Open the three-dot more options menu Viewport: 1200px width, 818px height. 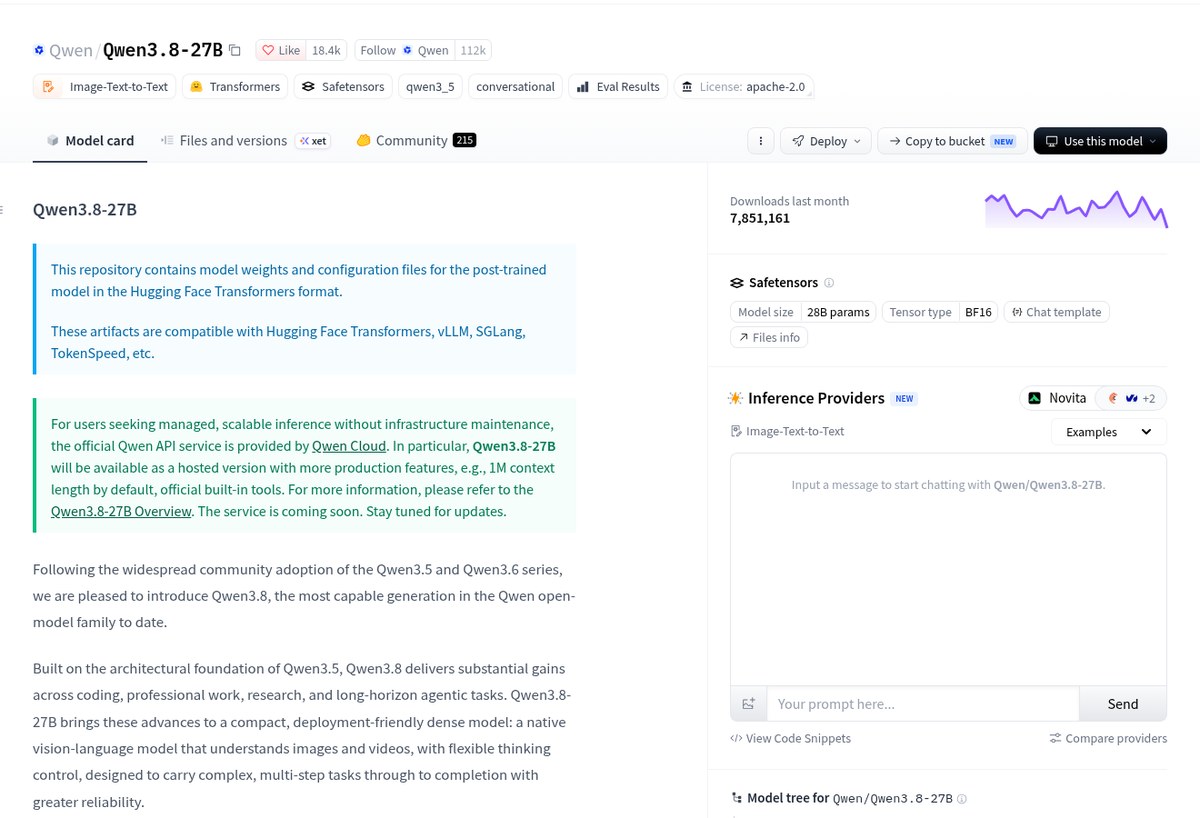761,141
